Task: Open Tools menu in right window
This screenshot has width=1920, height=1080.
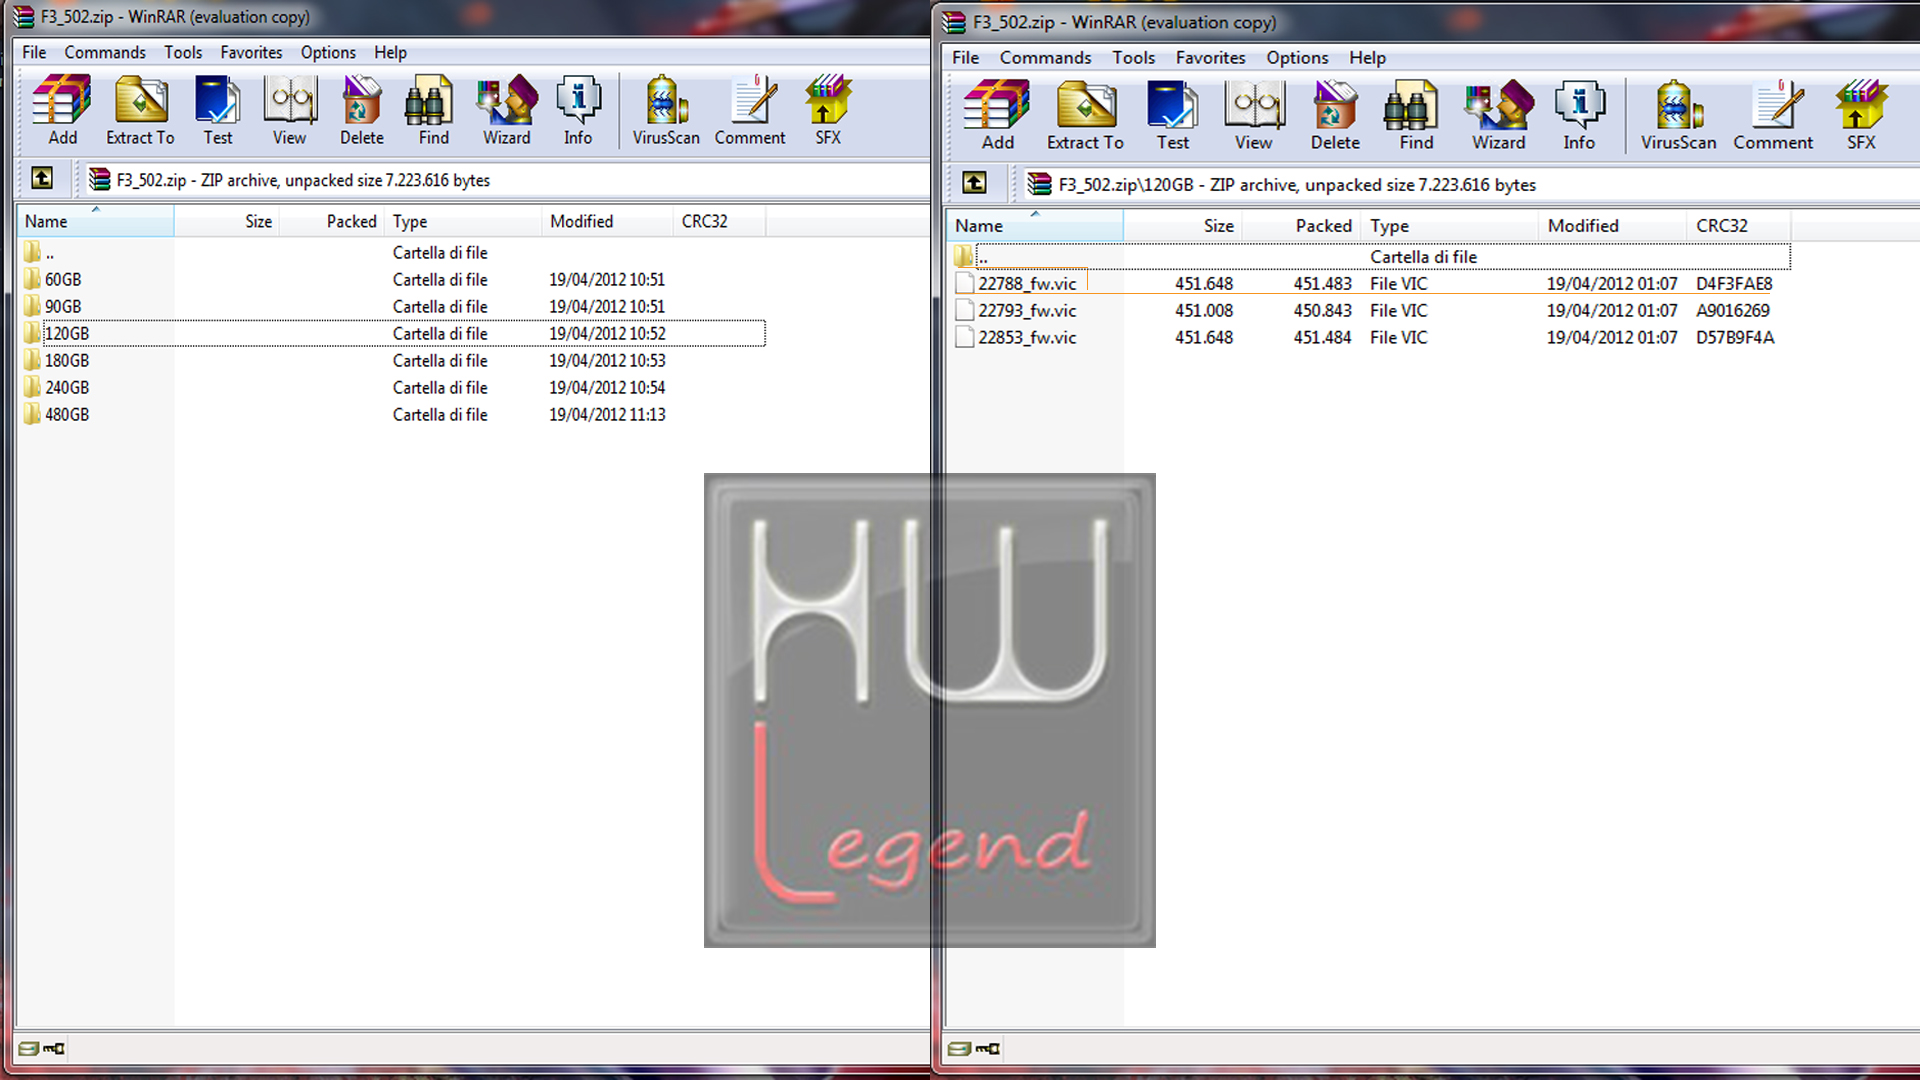Action: [1133, 57]
